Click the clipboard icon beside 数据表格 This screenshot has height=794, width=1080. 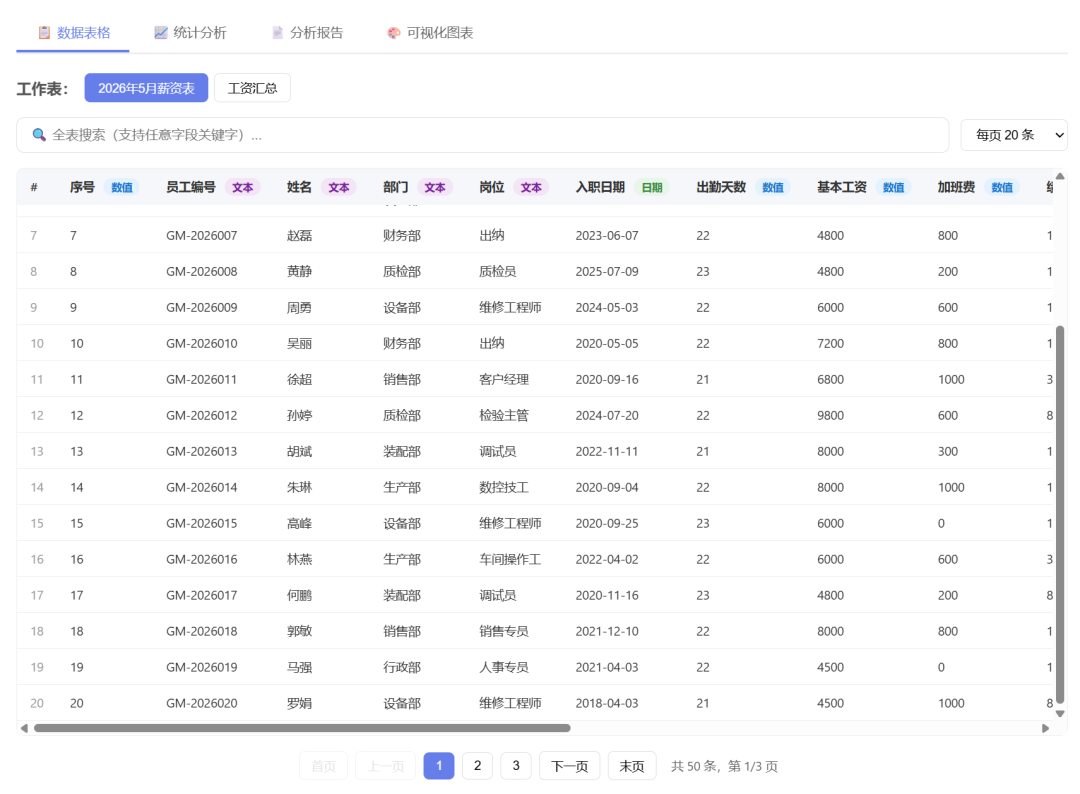click(44, 32)
